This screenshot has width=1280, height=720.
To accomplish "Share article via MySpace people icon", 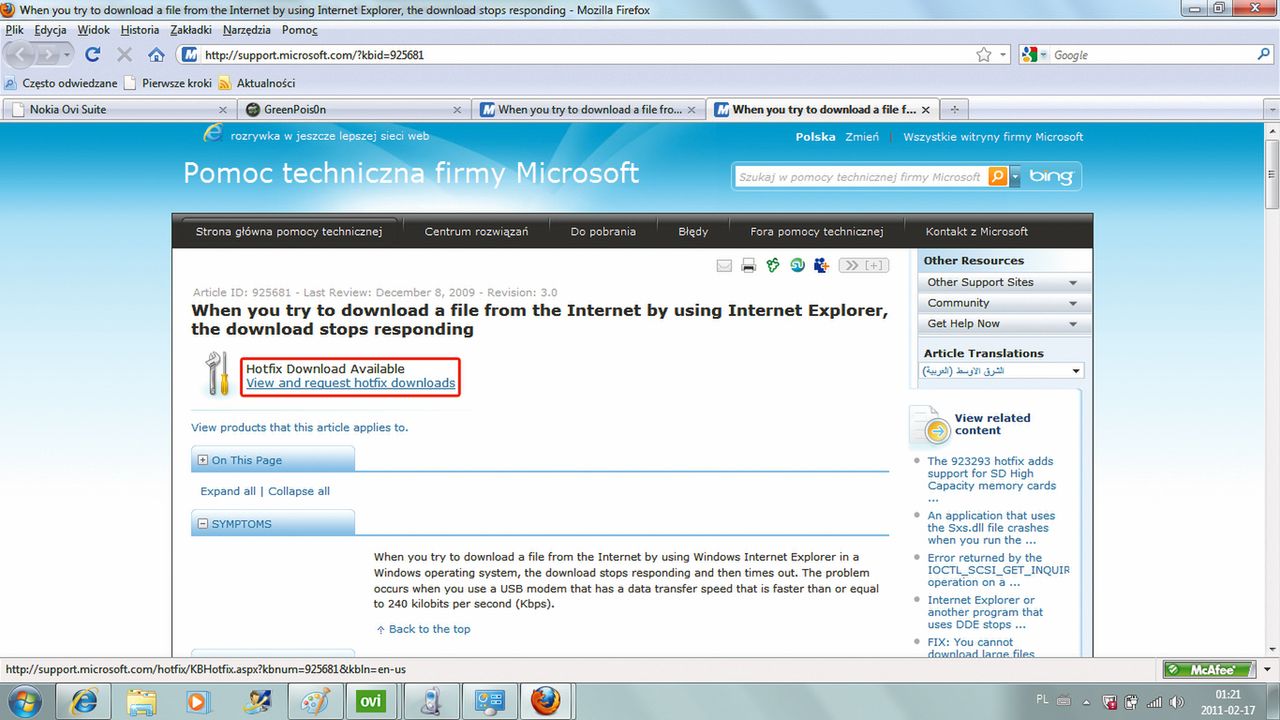I will pos(821,265).
